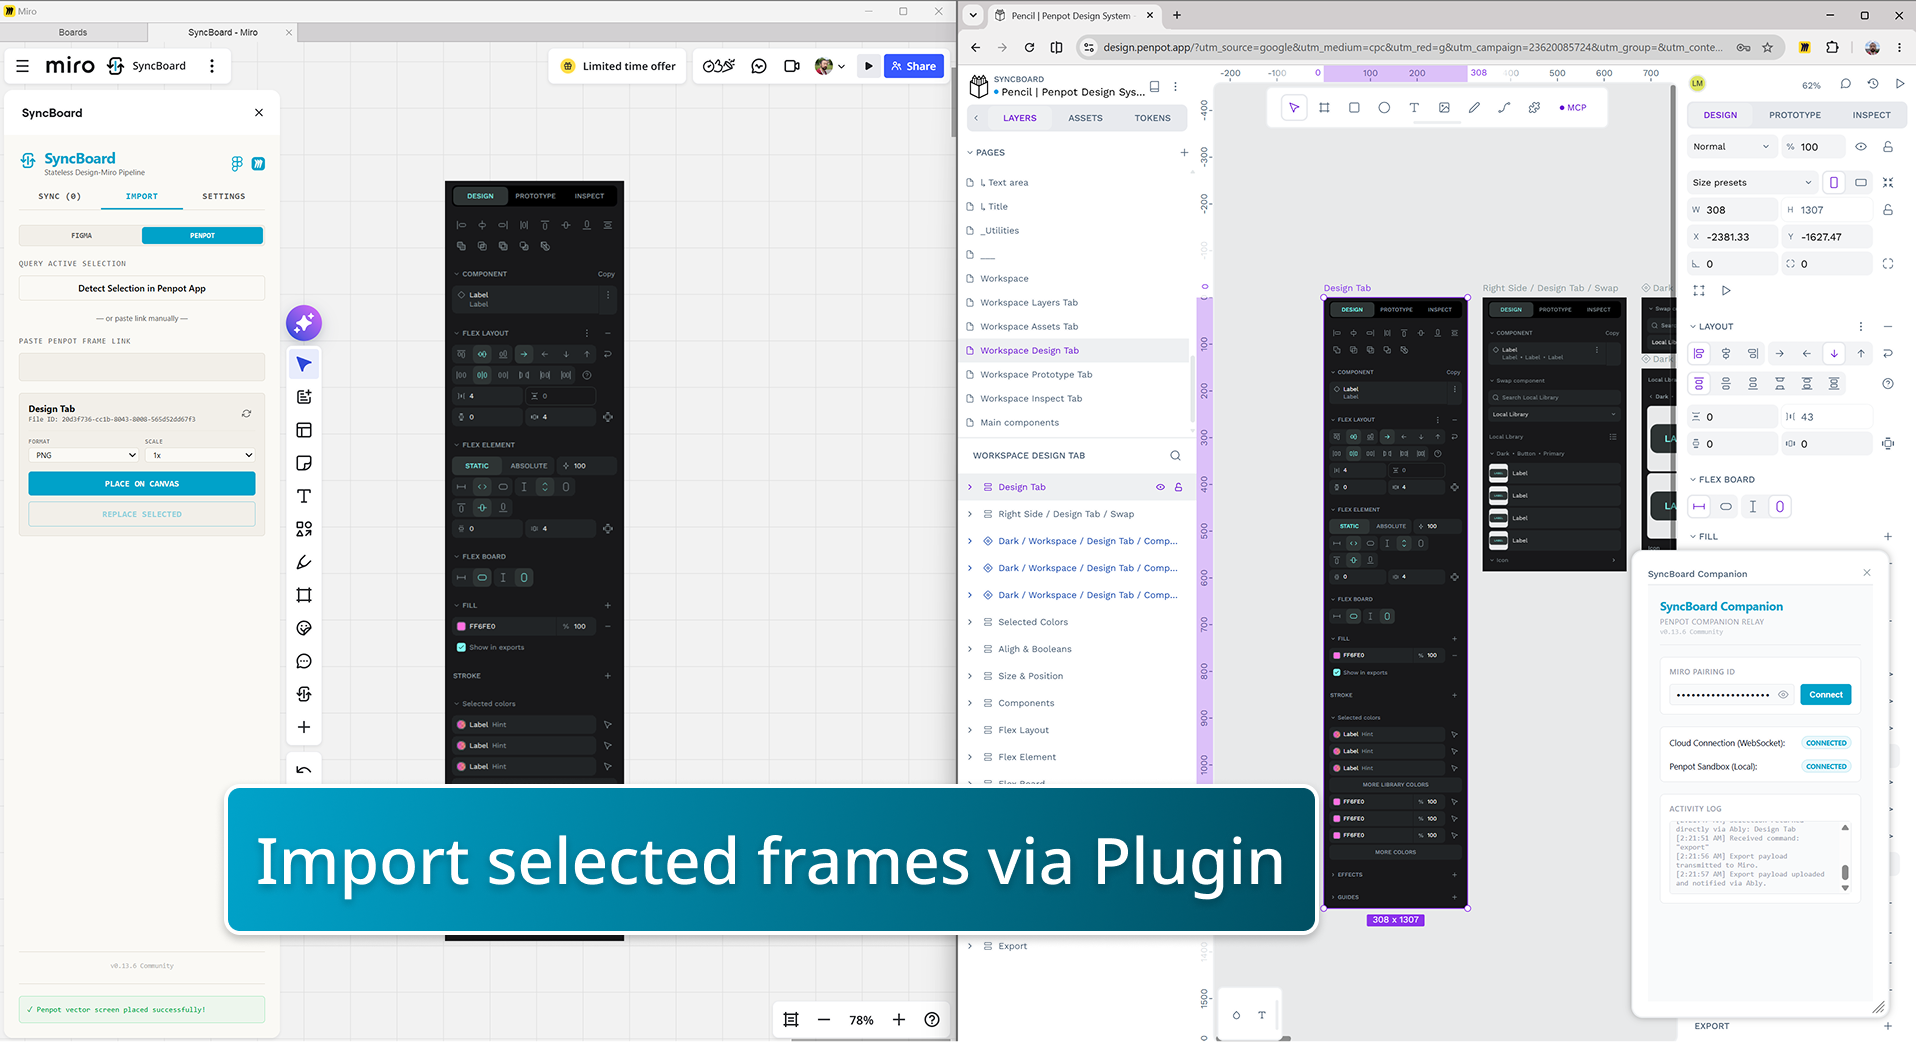Click Detect Selection in Penpot App
The image size is (1916, 1042).
pyautogui.click(x=142, y=289)
